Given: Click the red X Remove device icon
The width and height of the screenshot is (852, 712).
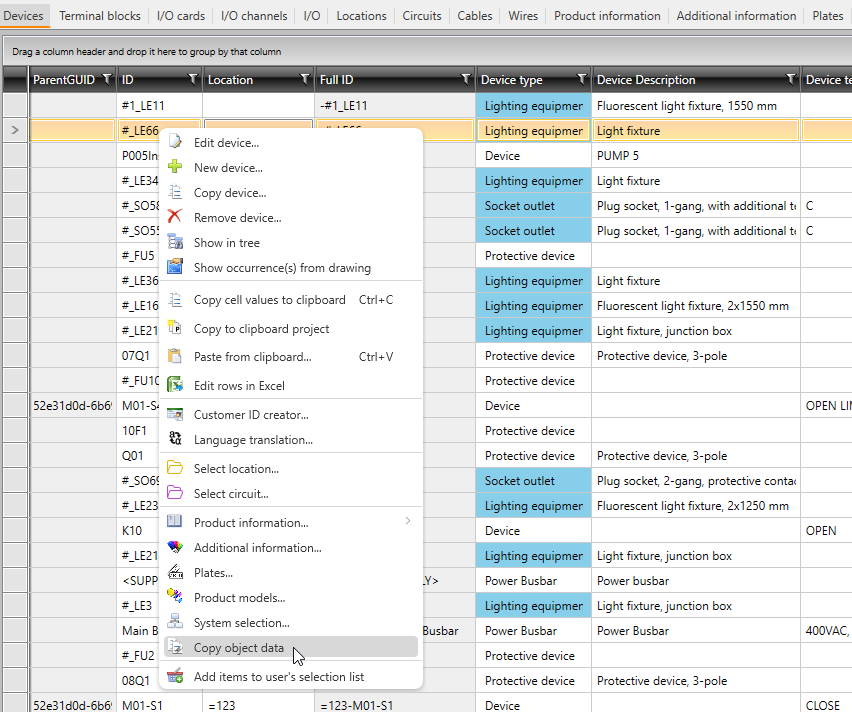Looking at the screenshot, I should tap(175, 217).
